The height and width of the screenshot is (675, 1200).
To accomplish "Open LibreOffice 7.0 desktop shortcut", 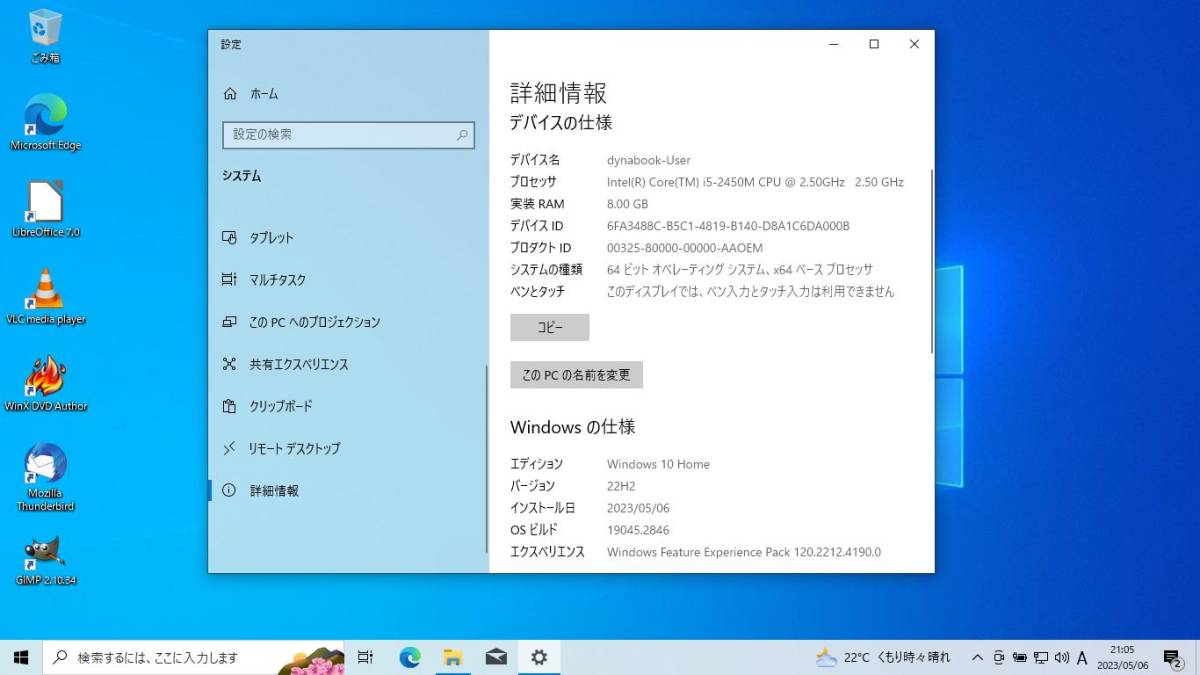I will click(45, 209).
